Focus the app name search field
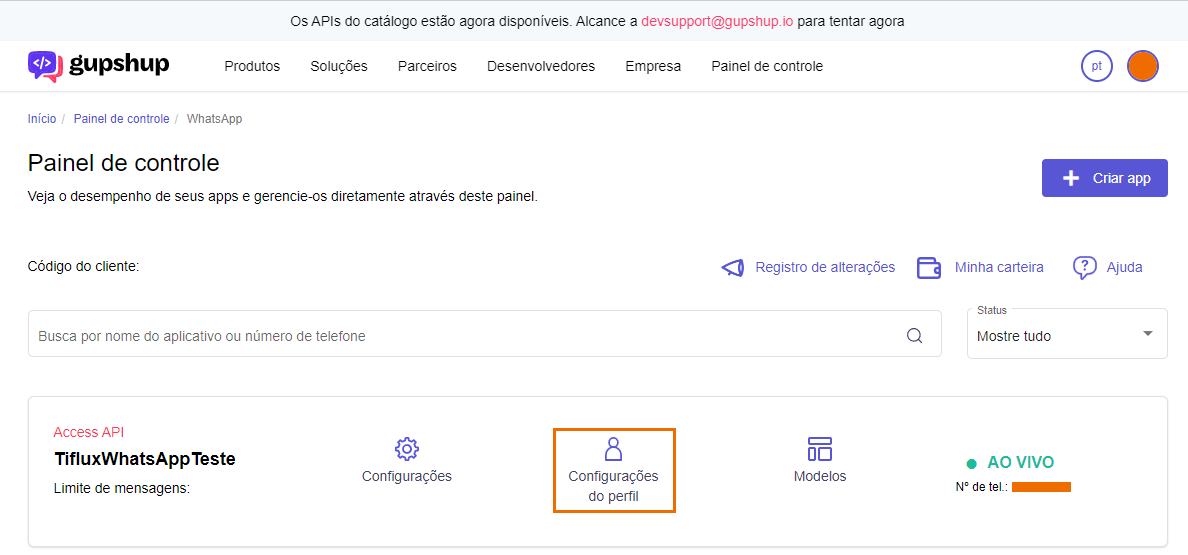 tap(485, 333)
